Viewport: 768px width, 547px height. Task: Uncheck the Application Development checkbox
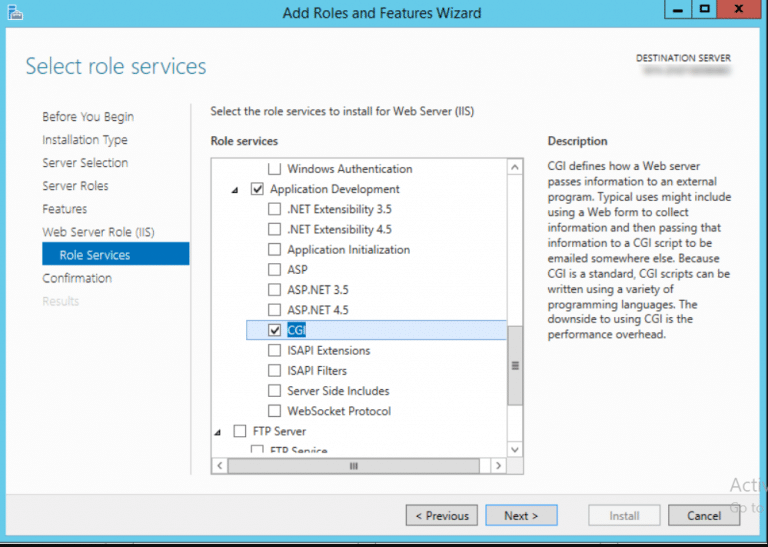(x=257, y=189)
